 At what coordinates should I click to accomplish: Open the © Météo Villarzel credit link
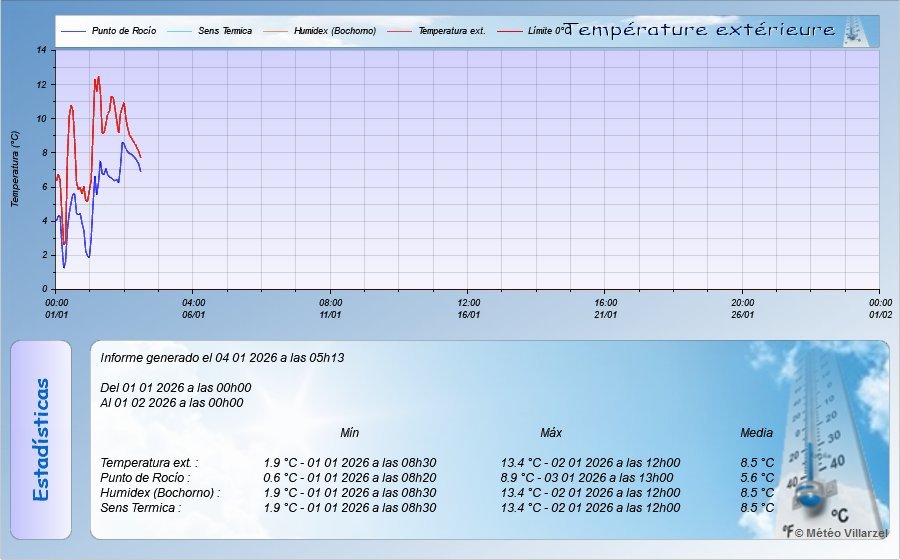point(840,534)
